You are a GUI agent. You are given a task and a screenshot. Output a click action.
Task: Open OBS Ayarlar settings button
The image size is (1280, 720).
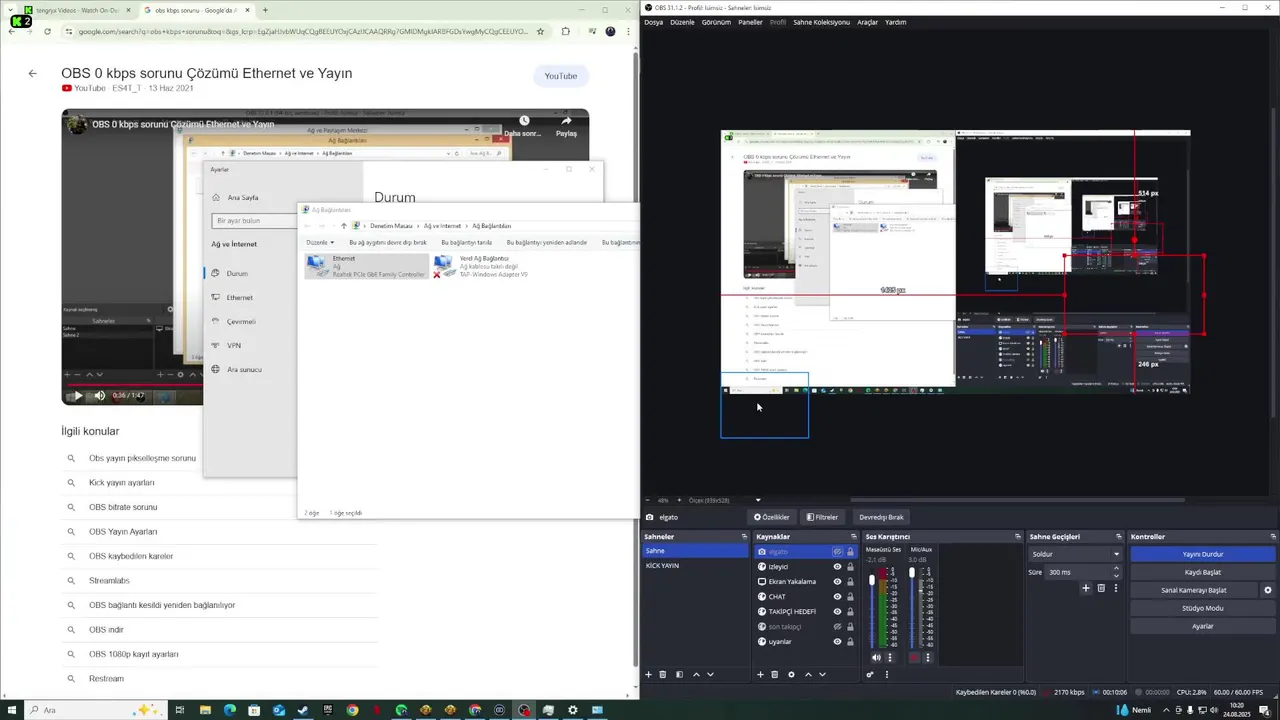pos(1203,626)
